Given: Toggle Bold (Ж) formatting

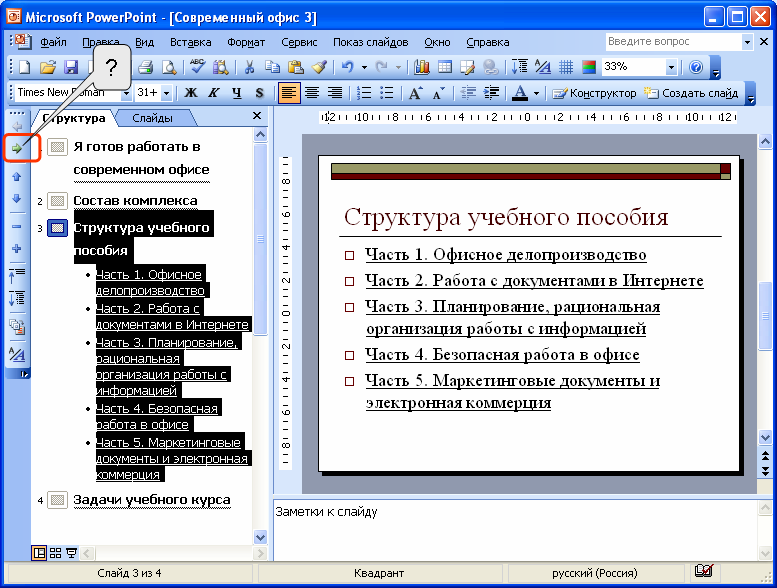Looking at the screenshot, I should 191,93.
